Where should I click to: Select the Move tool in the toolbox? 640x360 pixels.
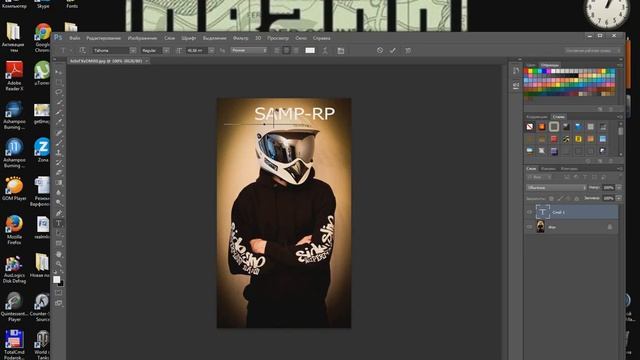[x=59, y=73]
